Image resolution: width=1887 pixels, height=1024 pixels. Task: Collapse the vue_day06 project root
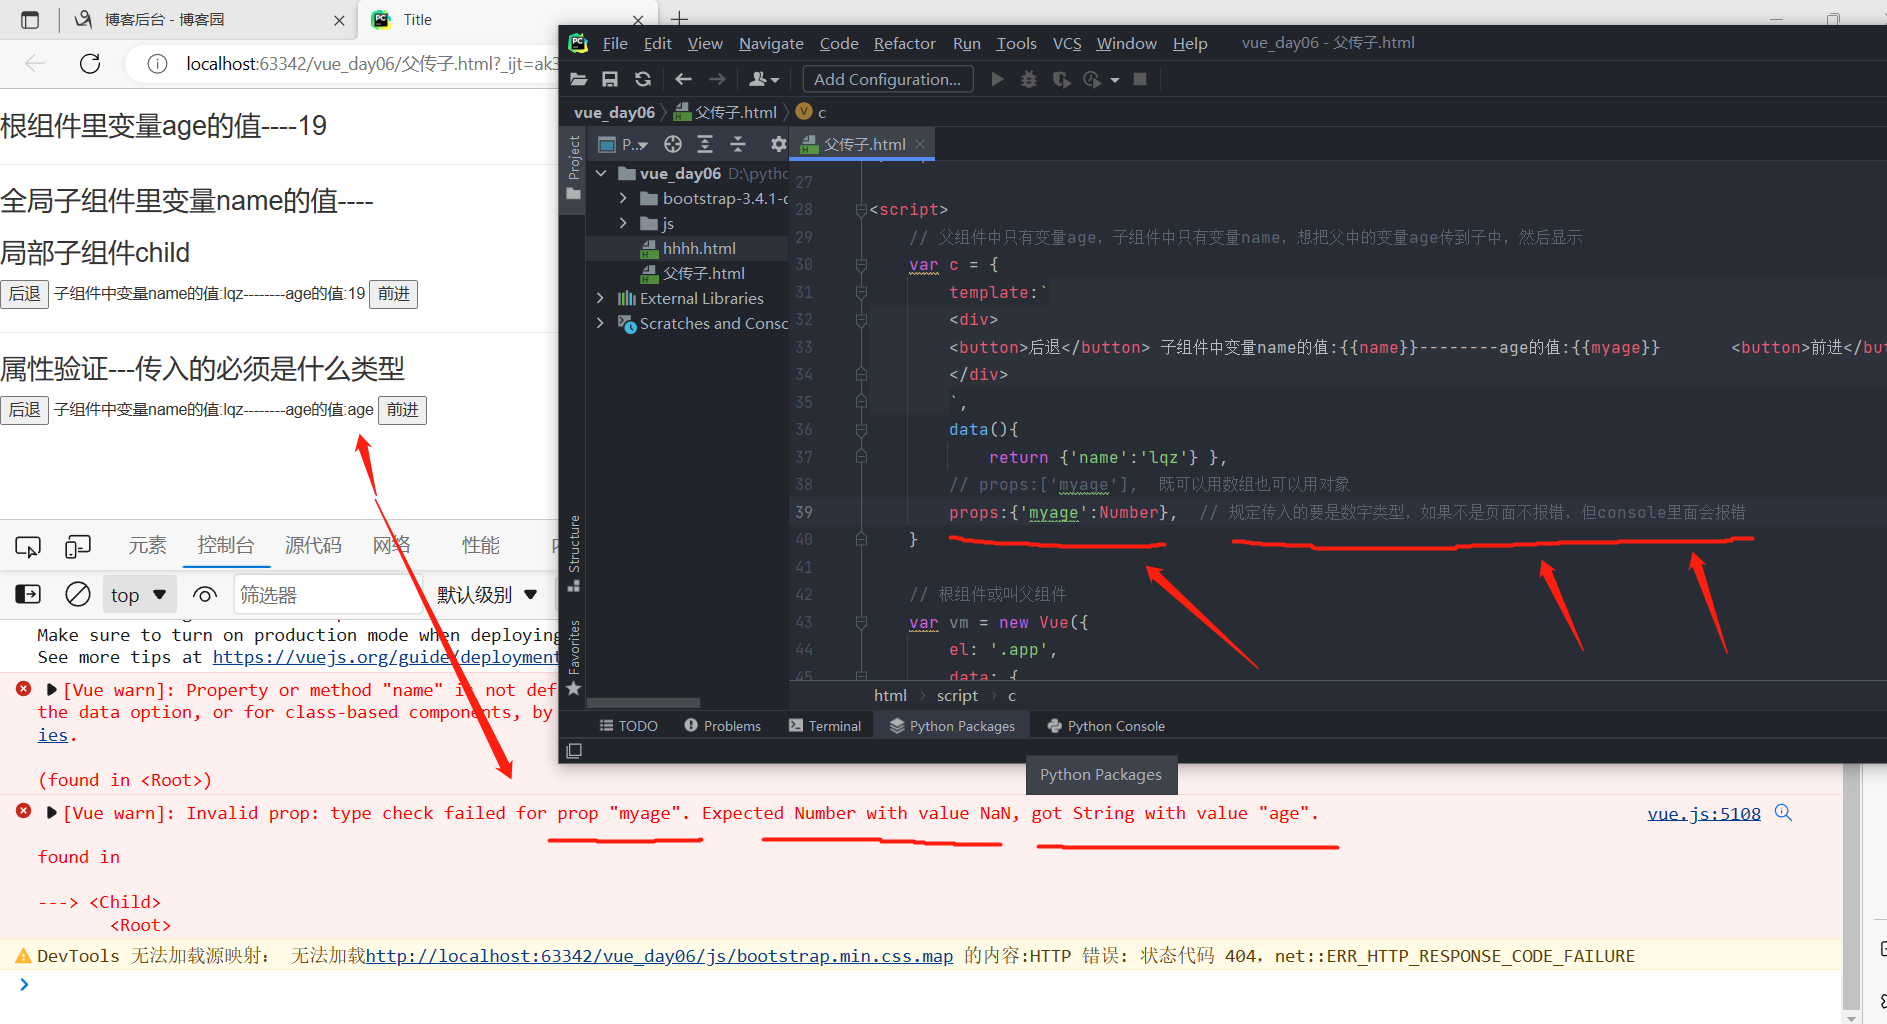tap(601, 174)
